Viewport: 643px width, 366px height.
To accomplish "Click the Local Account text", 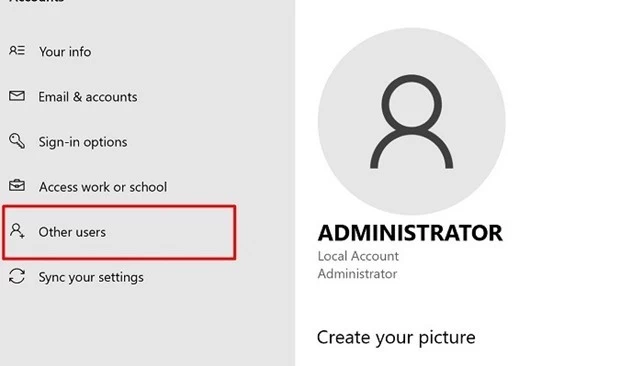I will 358,256.
